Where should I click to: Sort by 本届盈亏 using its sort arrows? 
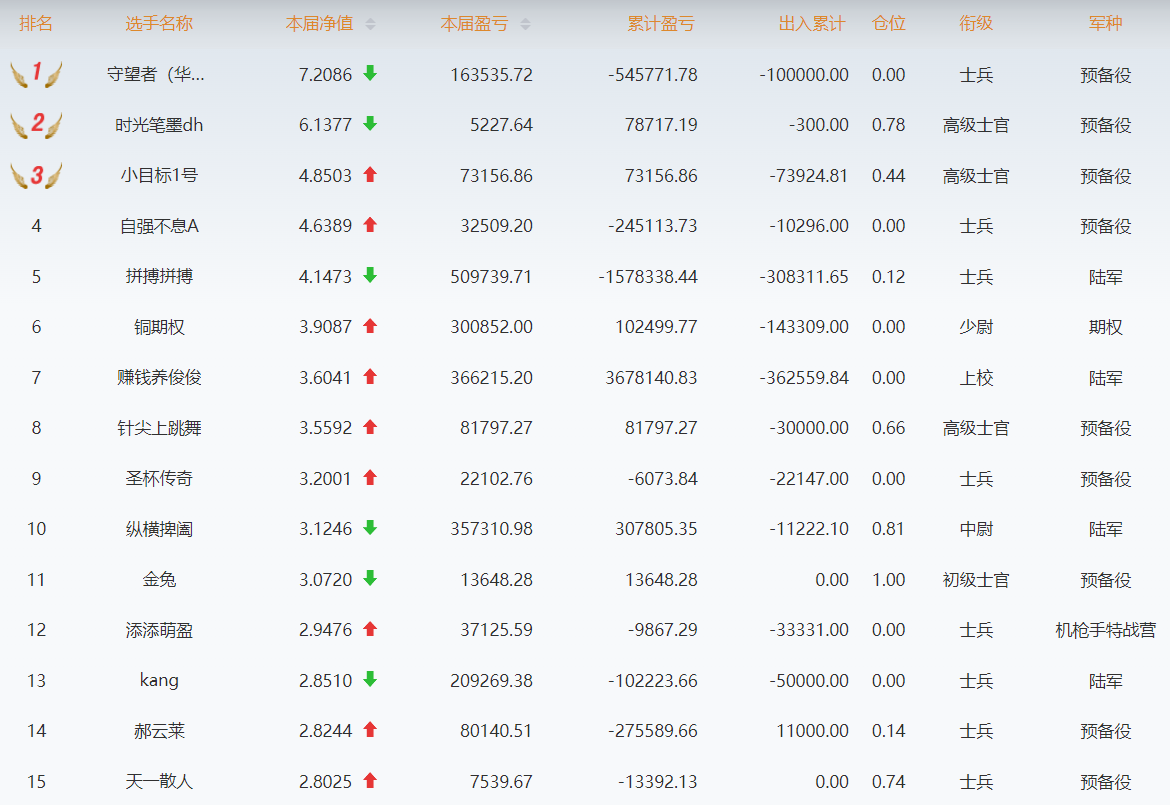pos(525,25)
